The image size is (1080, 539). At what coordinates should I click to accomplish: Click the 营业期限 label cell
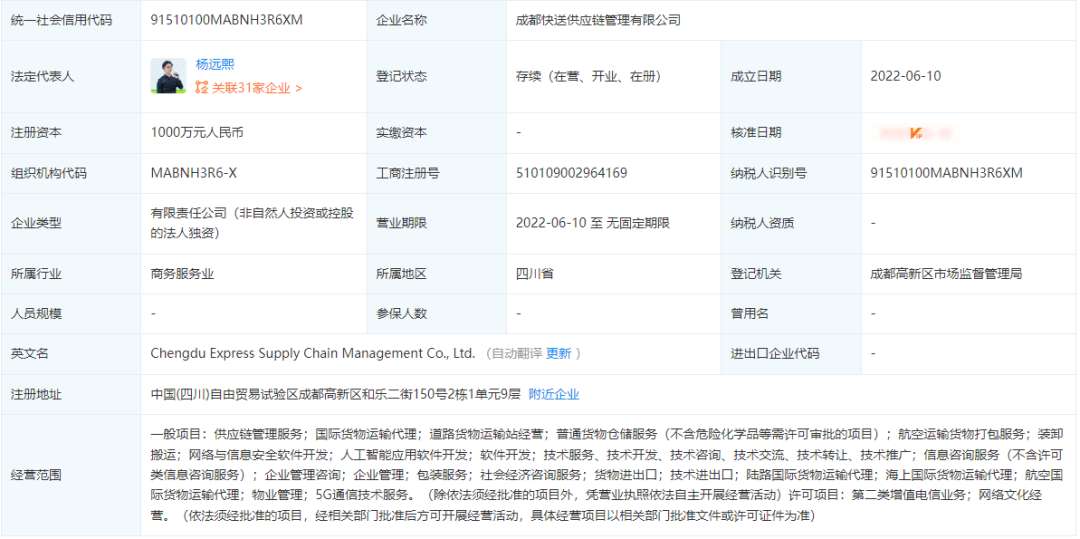[x=437, y=223]
